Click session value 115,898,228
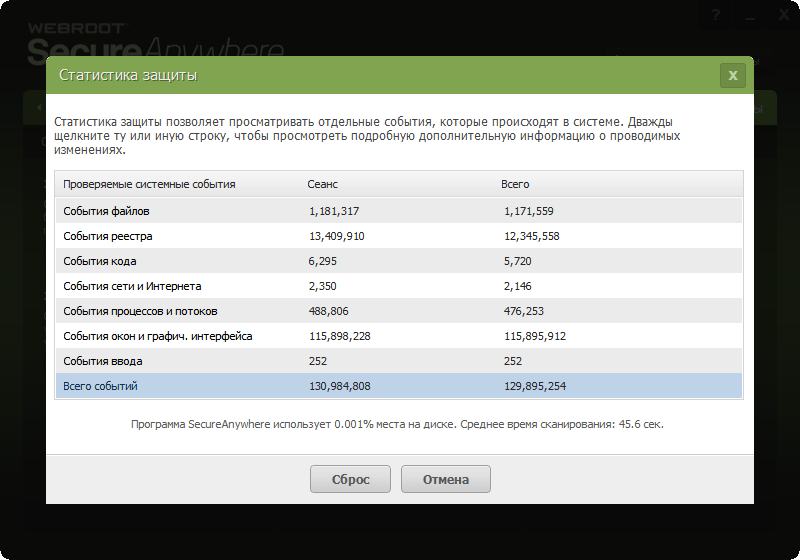800x560 pixels. (x=340, y=336)
